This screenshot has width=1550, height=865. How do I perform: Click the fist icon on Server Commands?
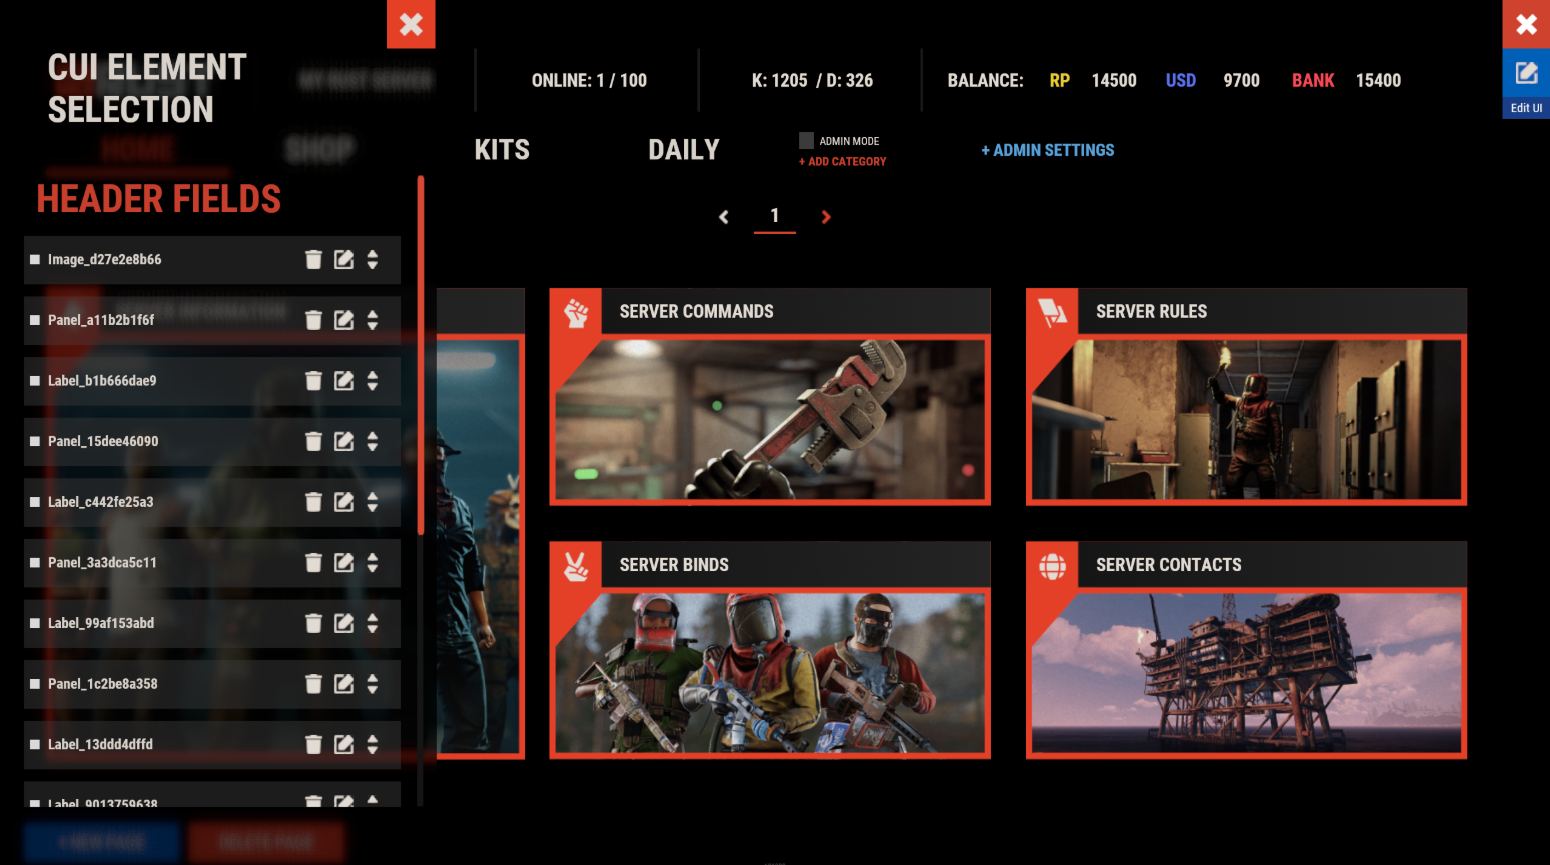click(x=576, y=313)
